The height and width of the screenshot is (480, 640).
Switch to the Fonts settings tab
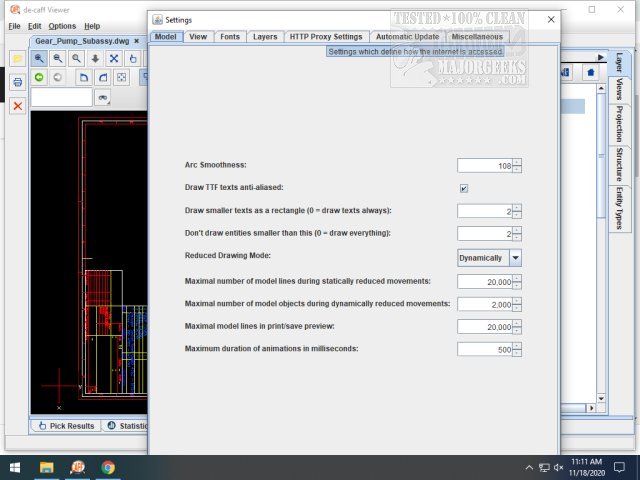click(230, 37)
